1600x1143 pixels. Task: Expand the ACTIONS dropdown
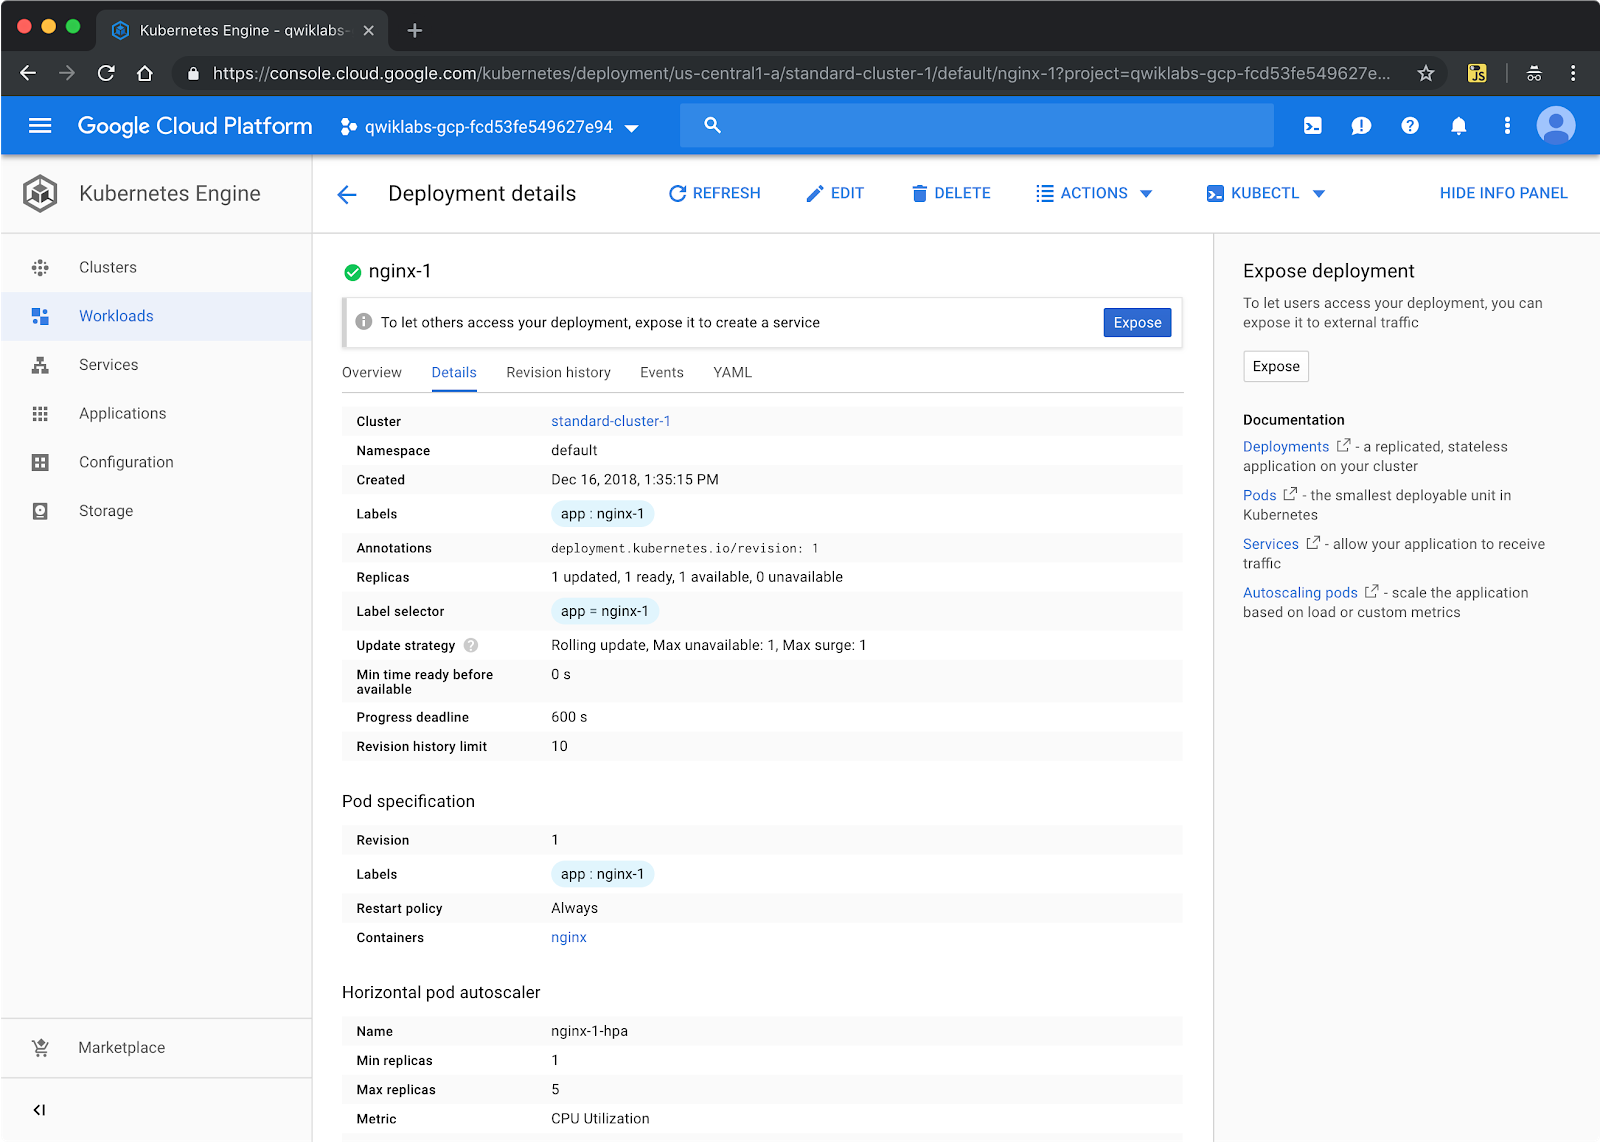[1094, 194]
